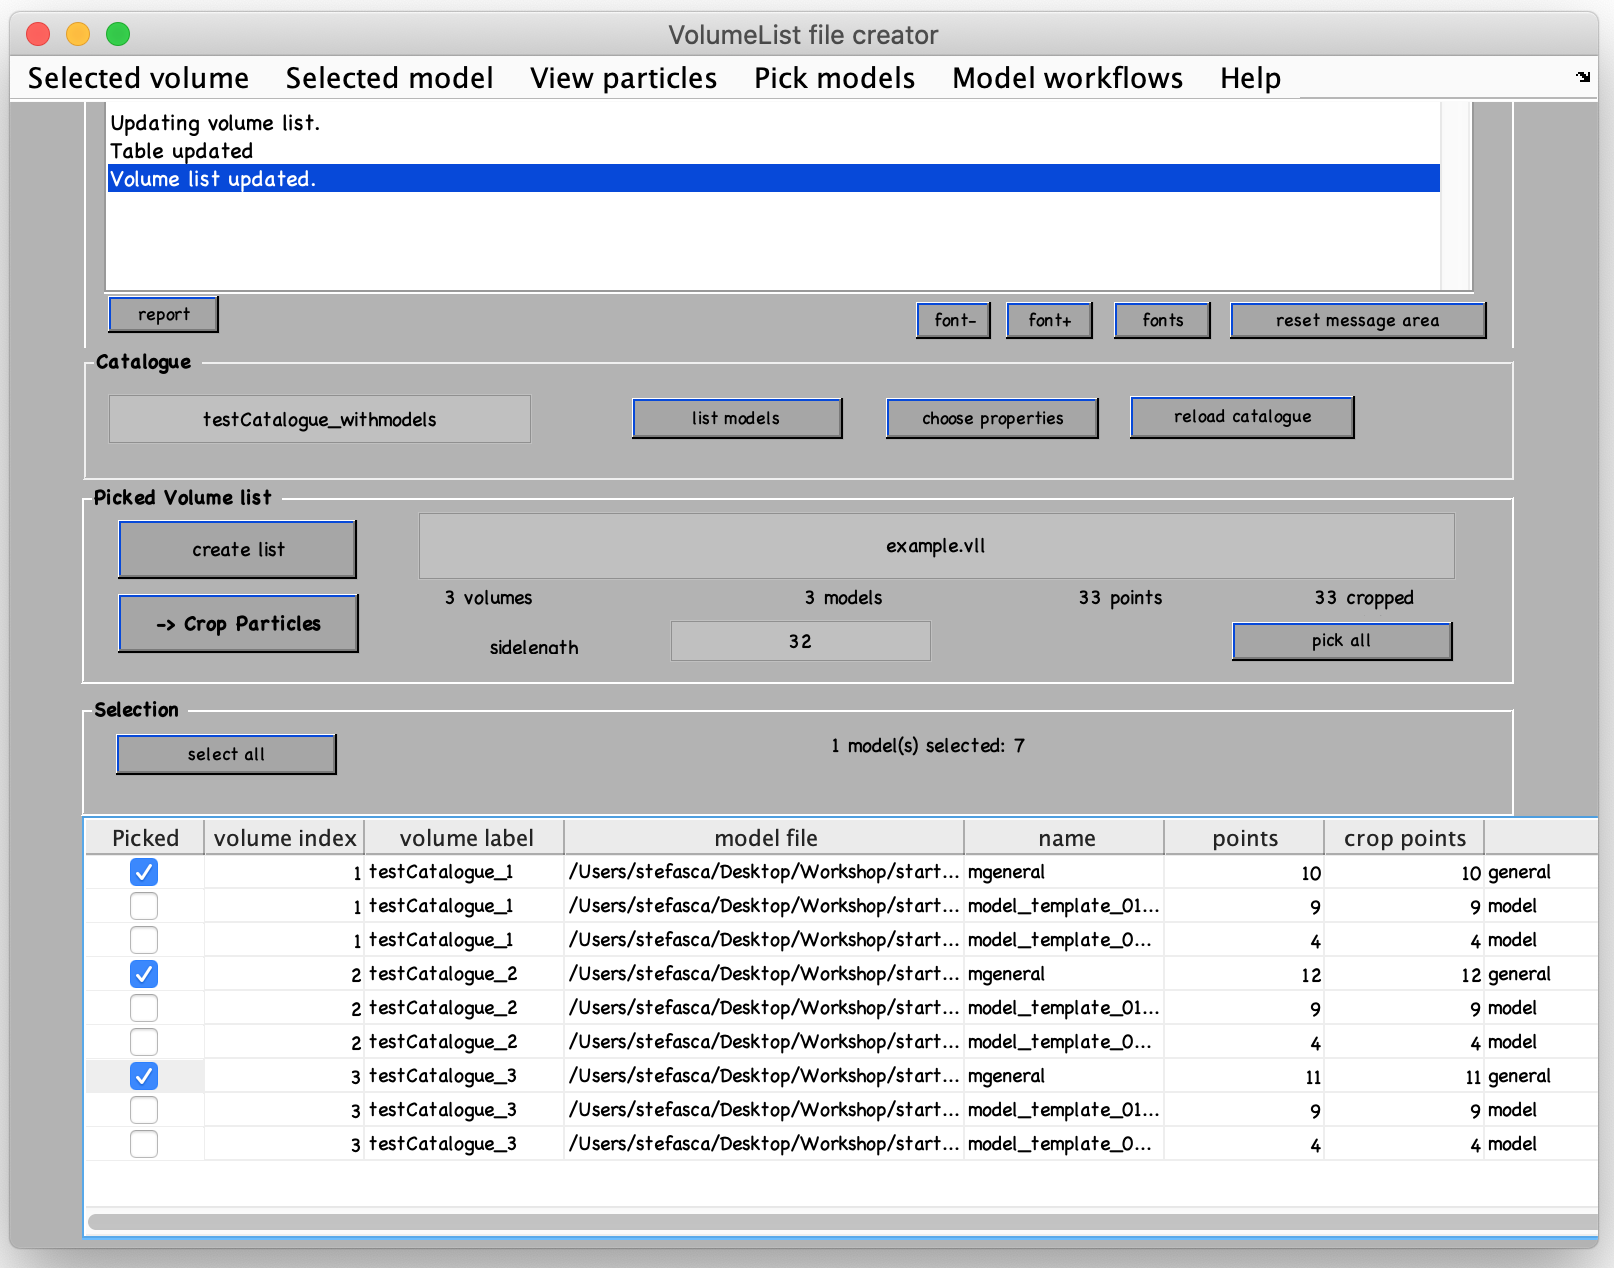
Task: Click the name column header
Action: (1065, 838)
